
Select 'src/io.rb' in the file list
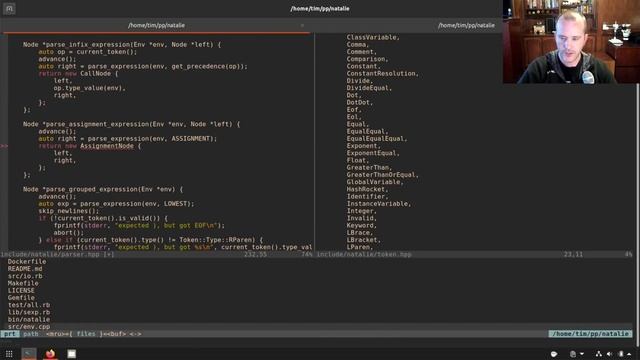tap(25, 276)
